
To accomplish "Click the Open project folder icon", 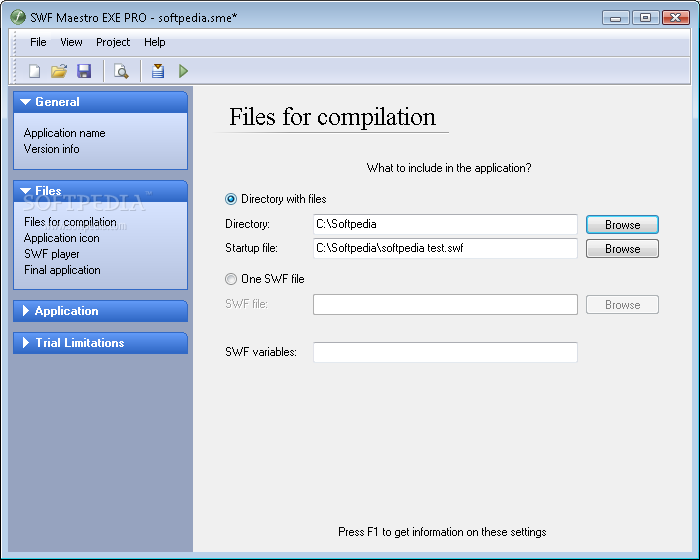I will point(59,71).
